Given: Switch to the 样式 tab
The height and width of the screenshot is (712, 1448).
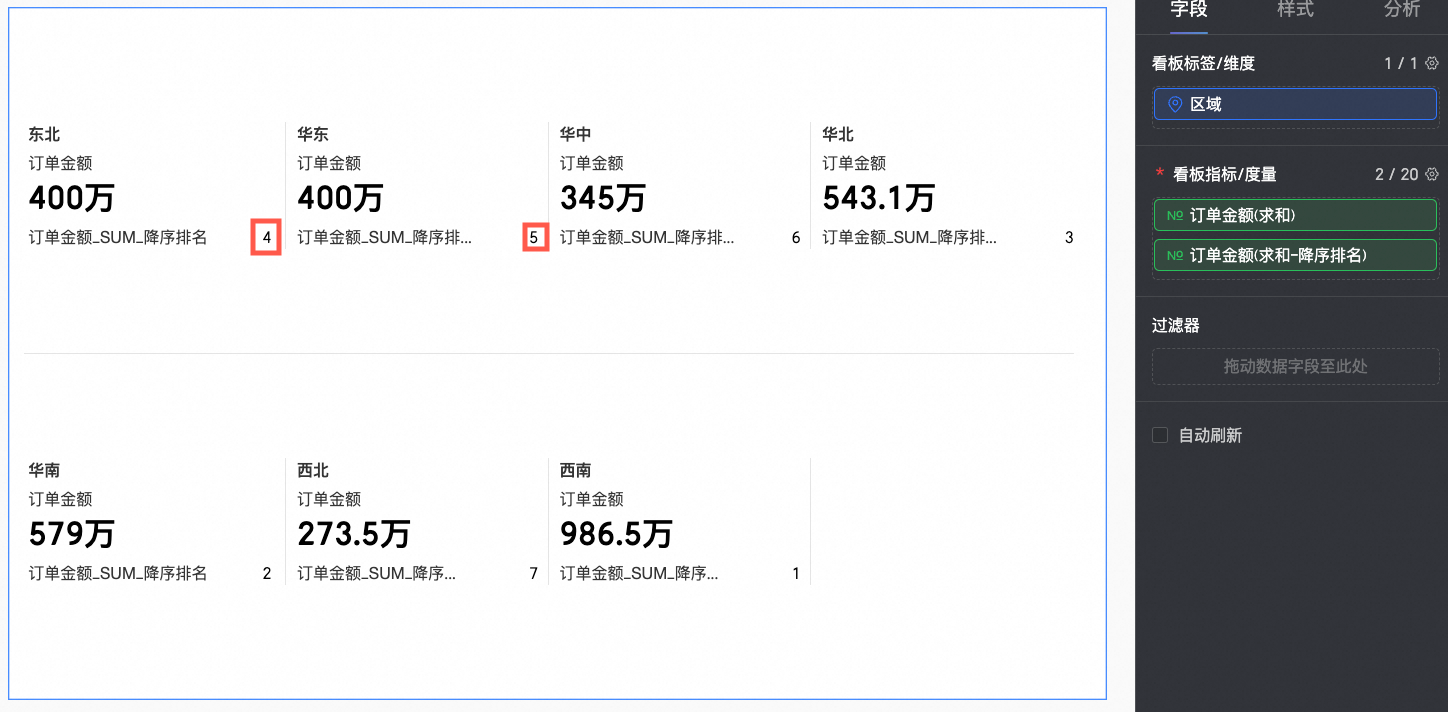Looking at the screenshot, I should coord(1295,10).
